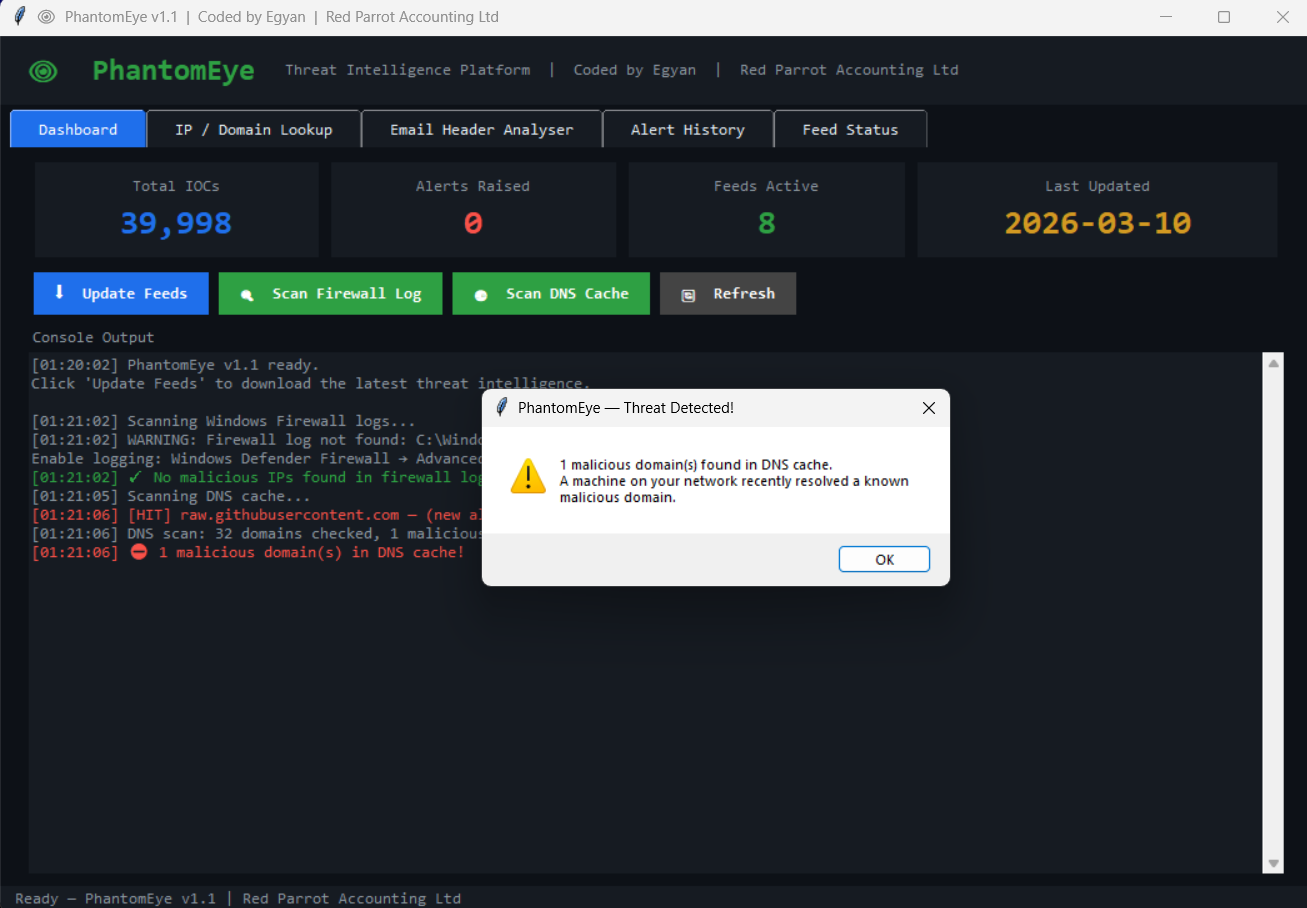Click the console scrollbar down arrow

click(1273, 863)
